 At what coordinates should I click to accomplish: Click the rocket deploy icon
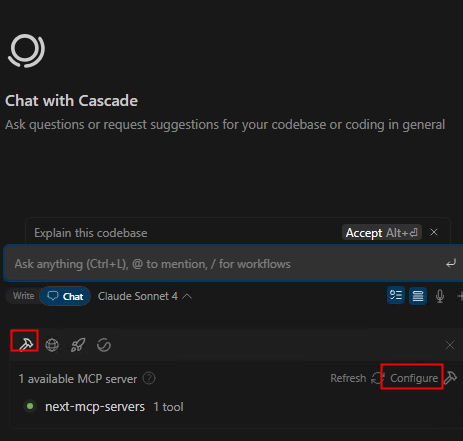pyautogui.click(x=78, y=345)
